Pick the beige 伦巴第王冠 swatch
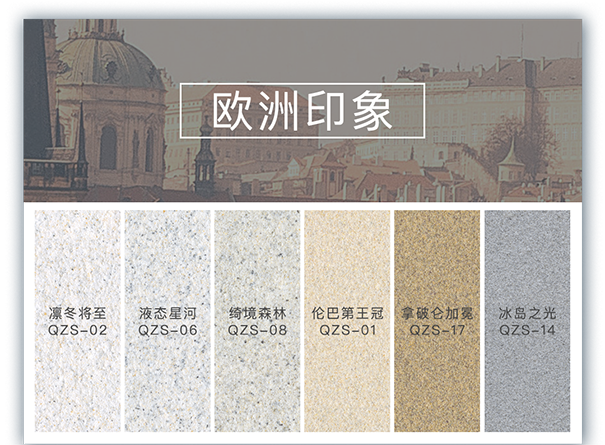Viewport: 605px width, 445px height. tap(347, 260)
